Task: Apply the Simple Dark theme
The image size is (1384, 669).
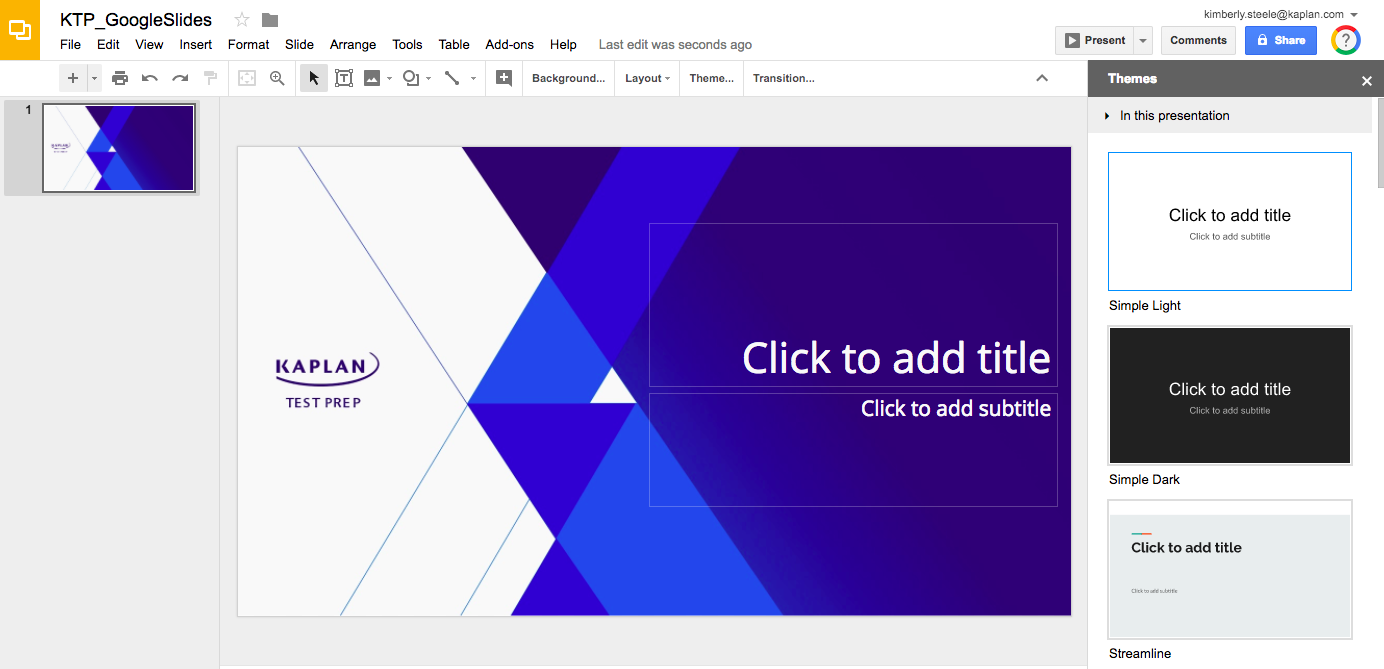Action: coord(1230,395)
